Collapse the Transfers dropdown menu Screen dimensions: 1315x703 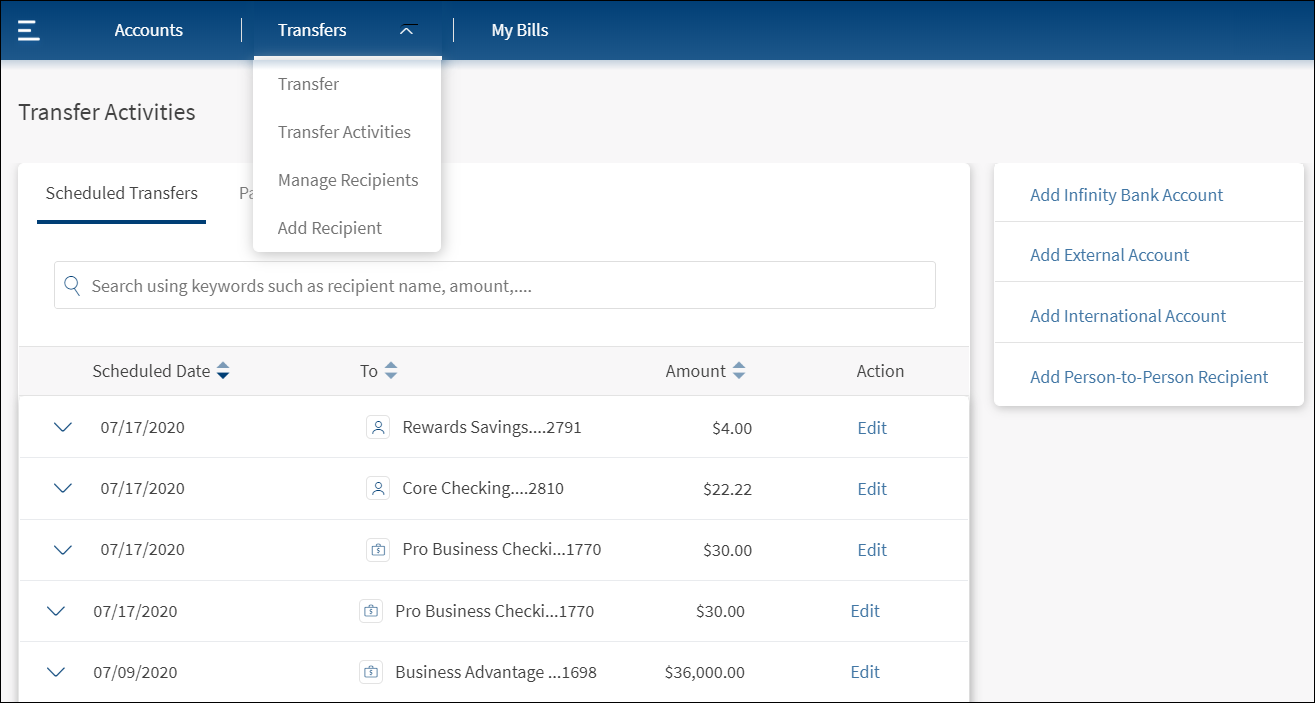pyautogui.click(x=406, y=30)
